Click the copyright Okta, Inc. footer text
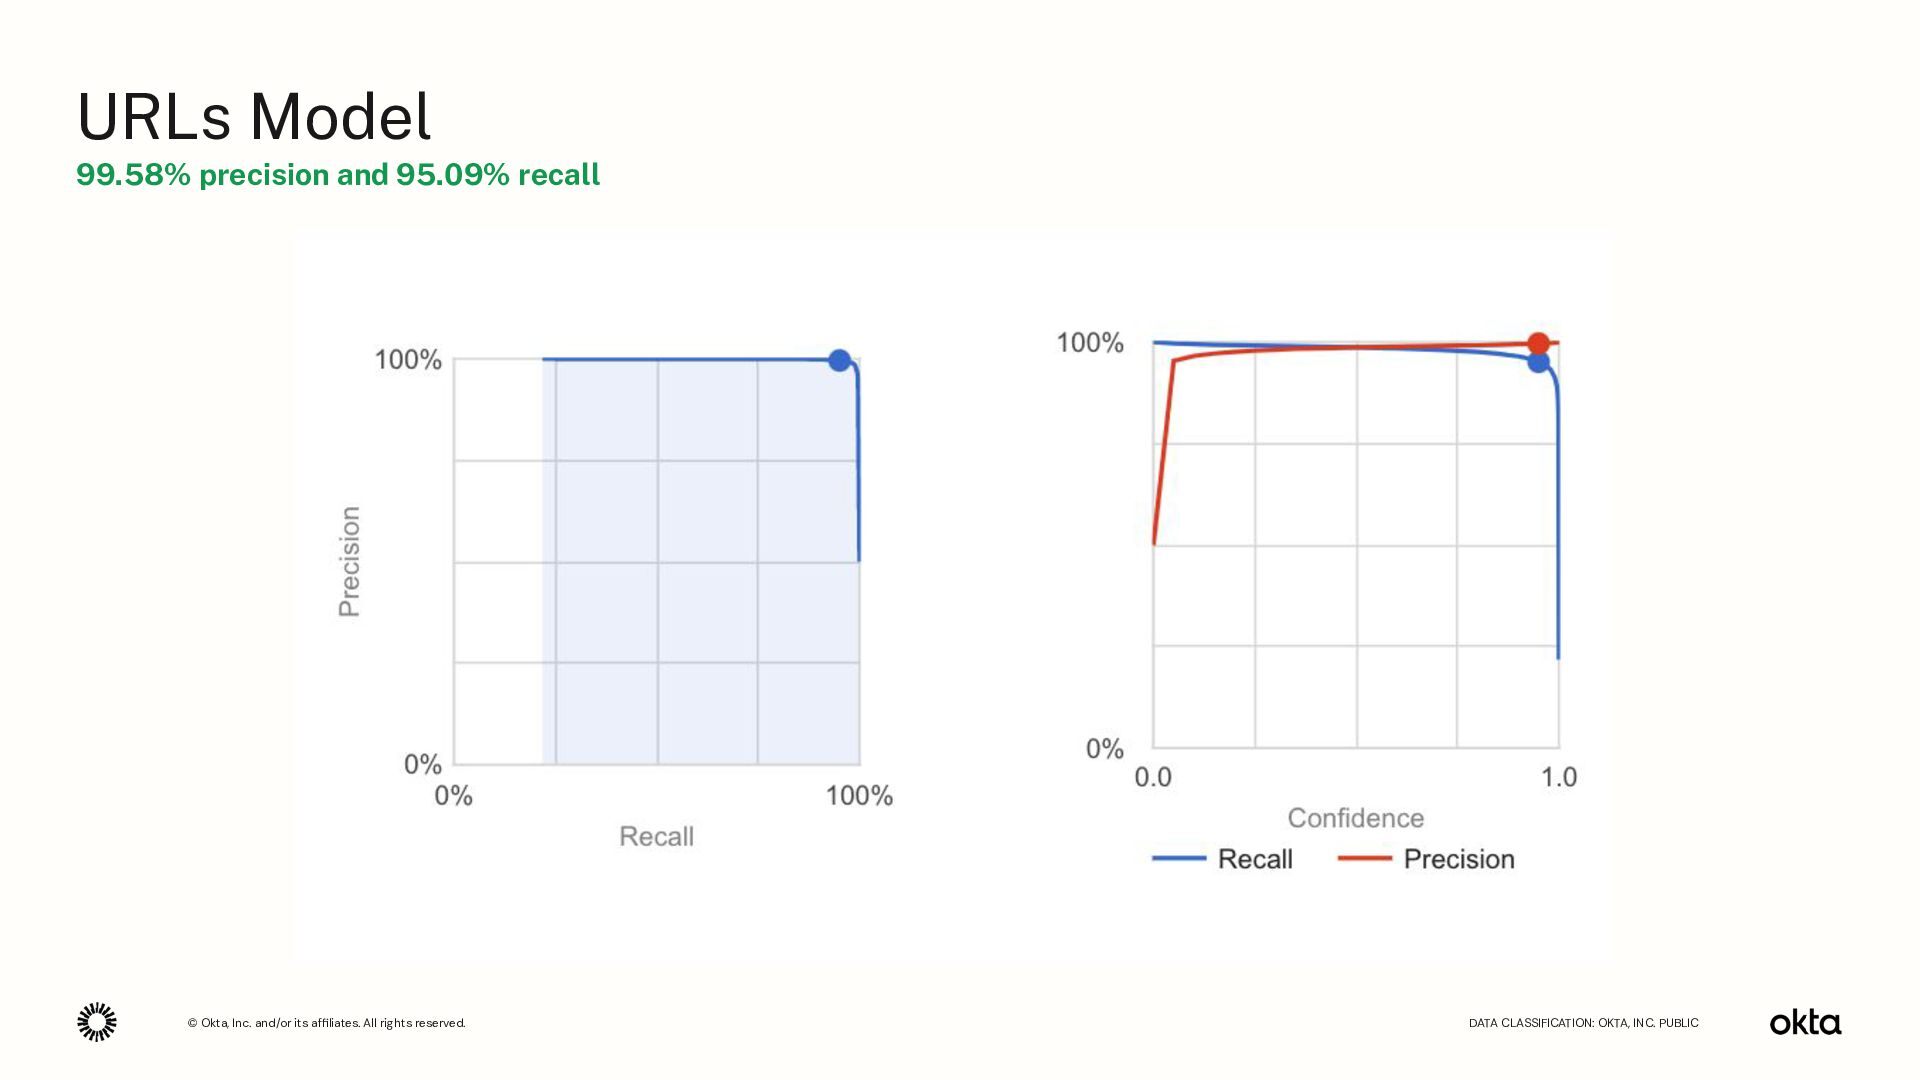This screenshot has height=1080, width=1920. click(326, 1023)
